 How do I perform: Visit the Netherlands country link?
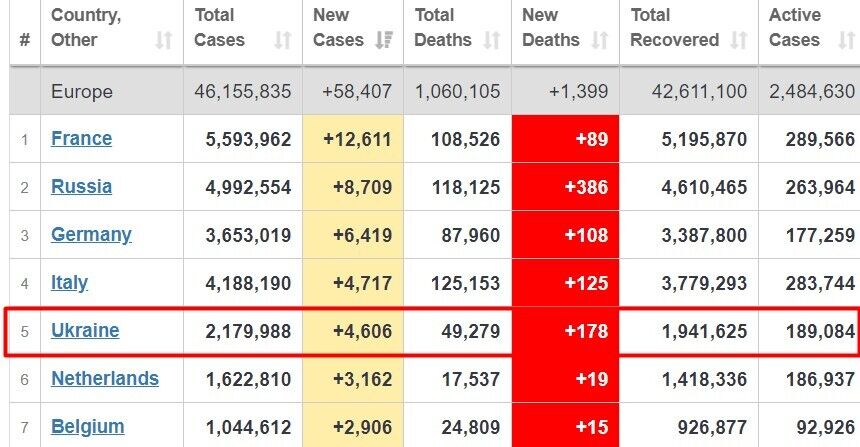click(x=104, y=379)
